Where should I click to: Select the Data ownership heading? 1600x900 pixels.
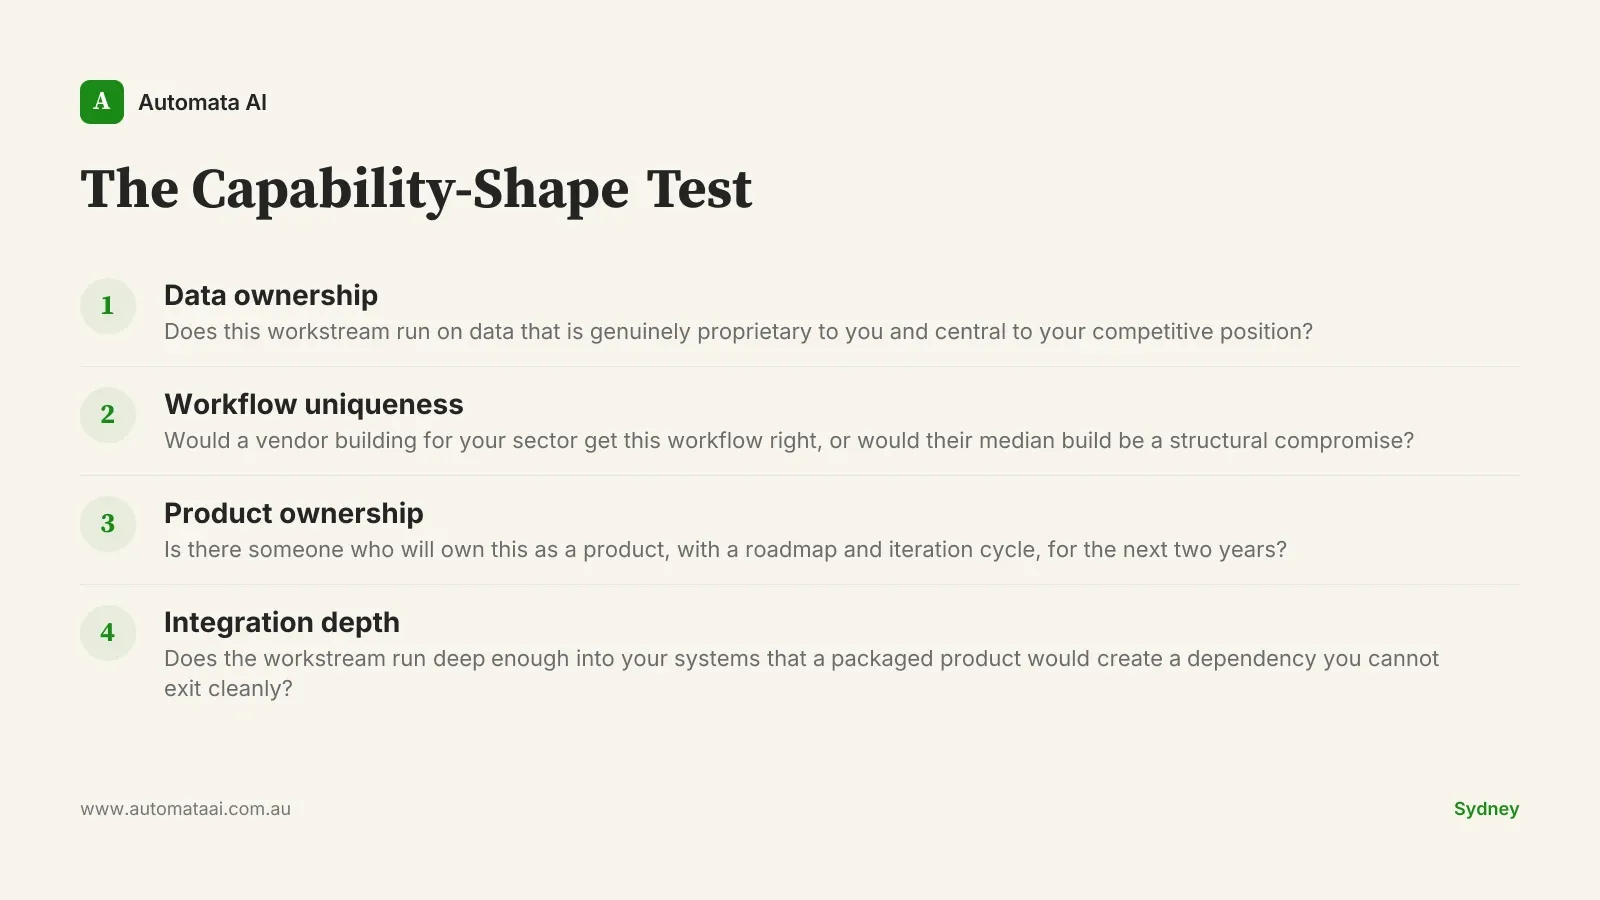pyautogui.click(x=271, y=295)
